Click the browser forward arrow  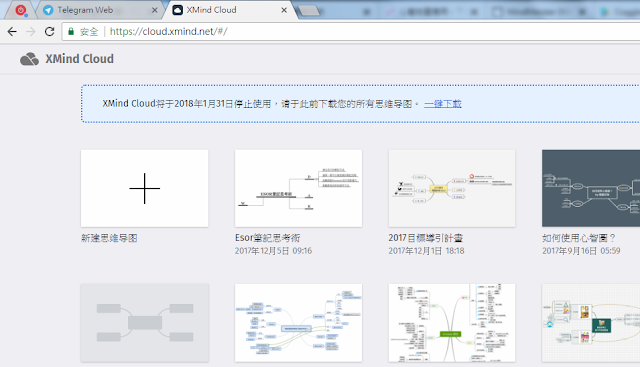[x=31, y=31]
